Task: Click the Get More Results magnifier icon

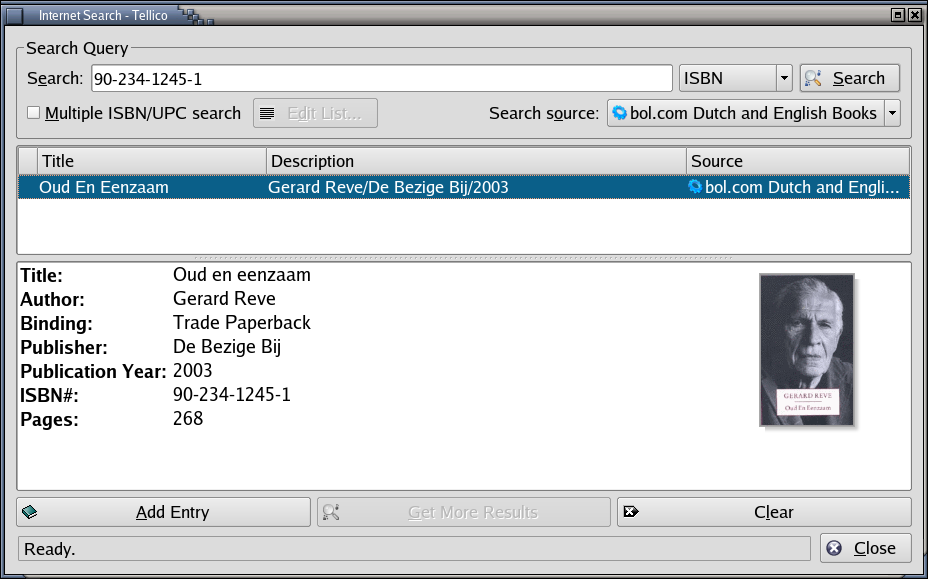Action: (331, 512)
